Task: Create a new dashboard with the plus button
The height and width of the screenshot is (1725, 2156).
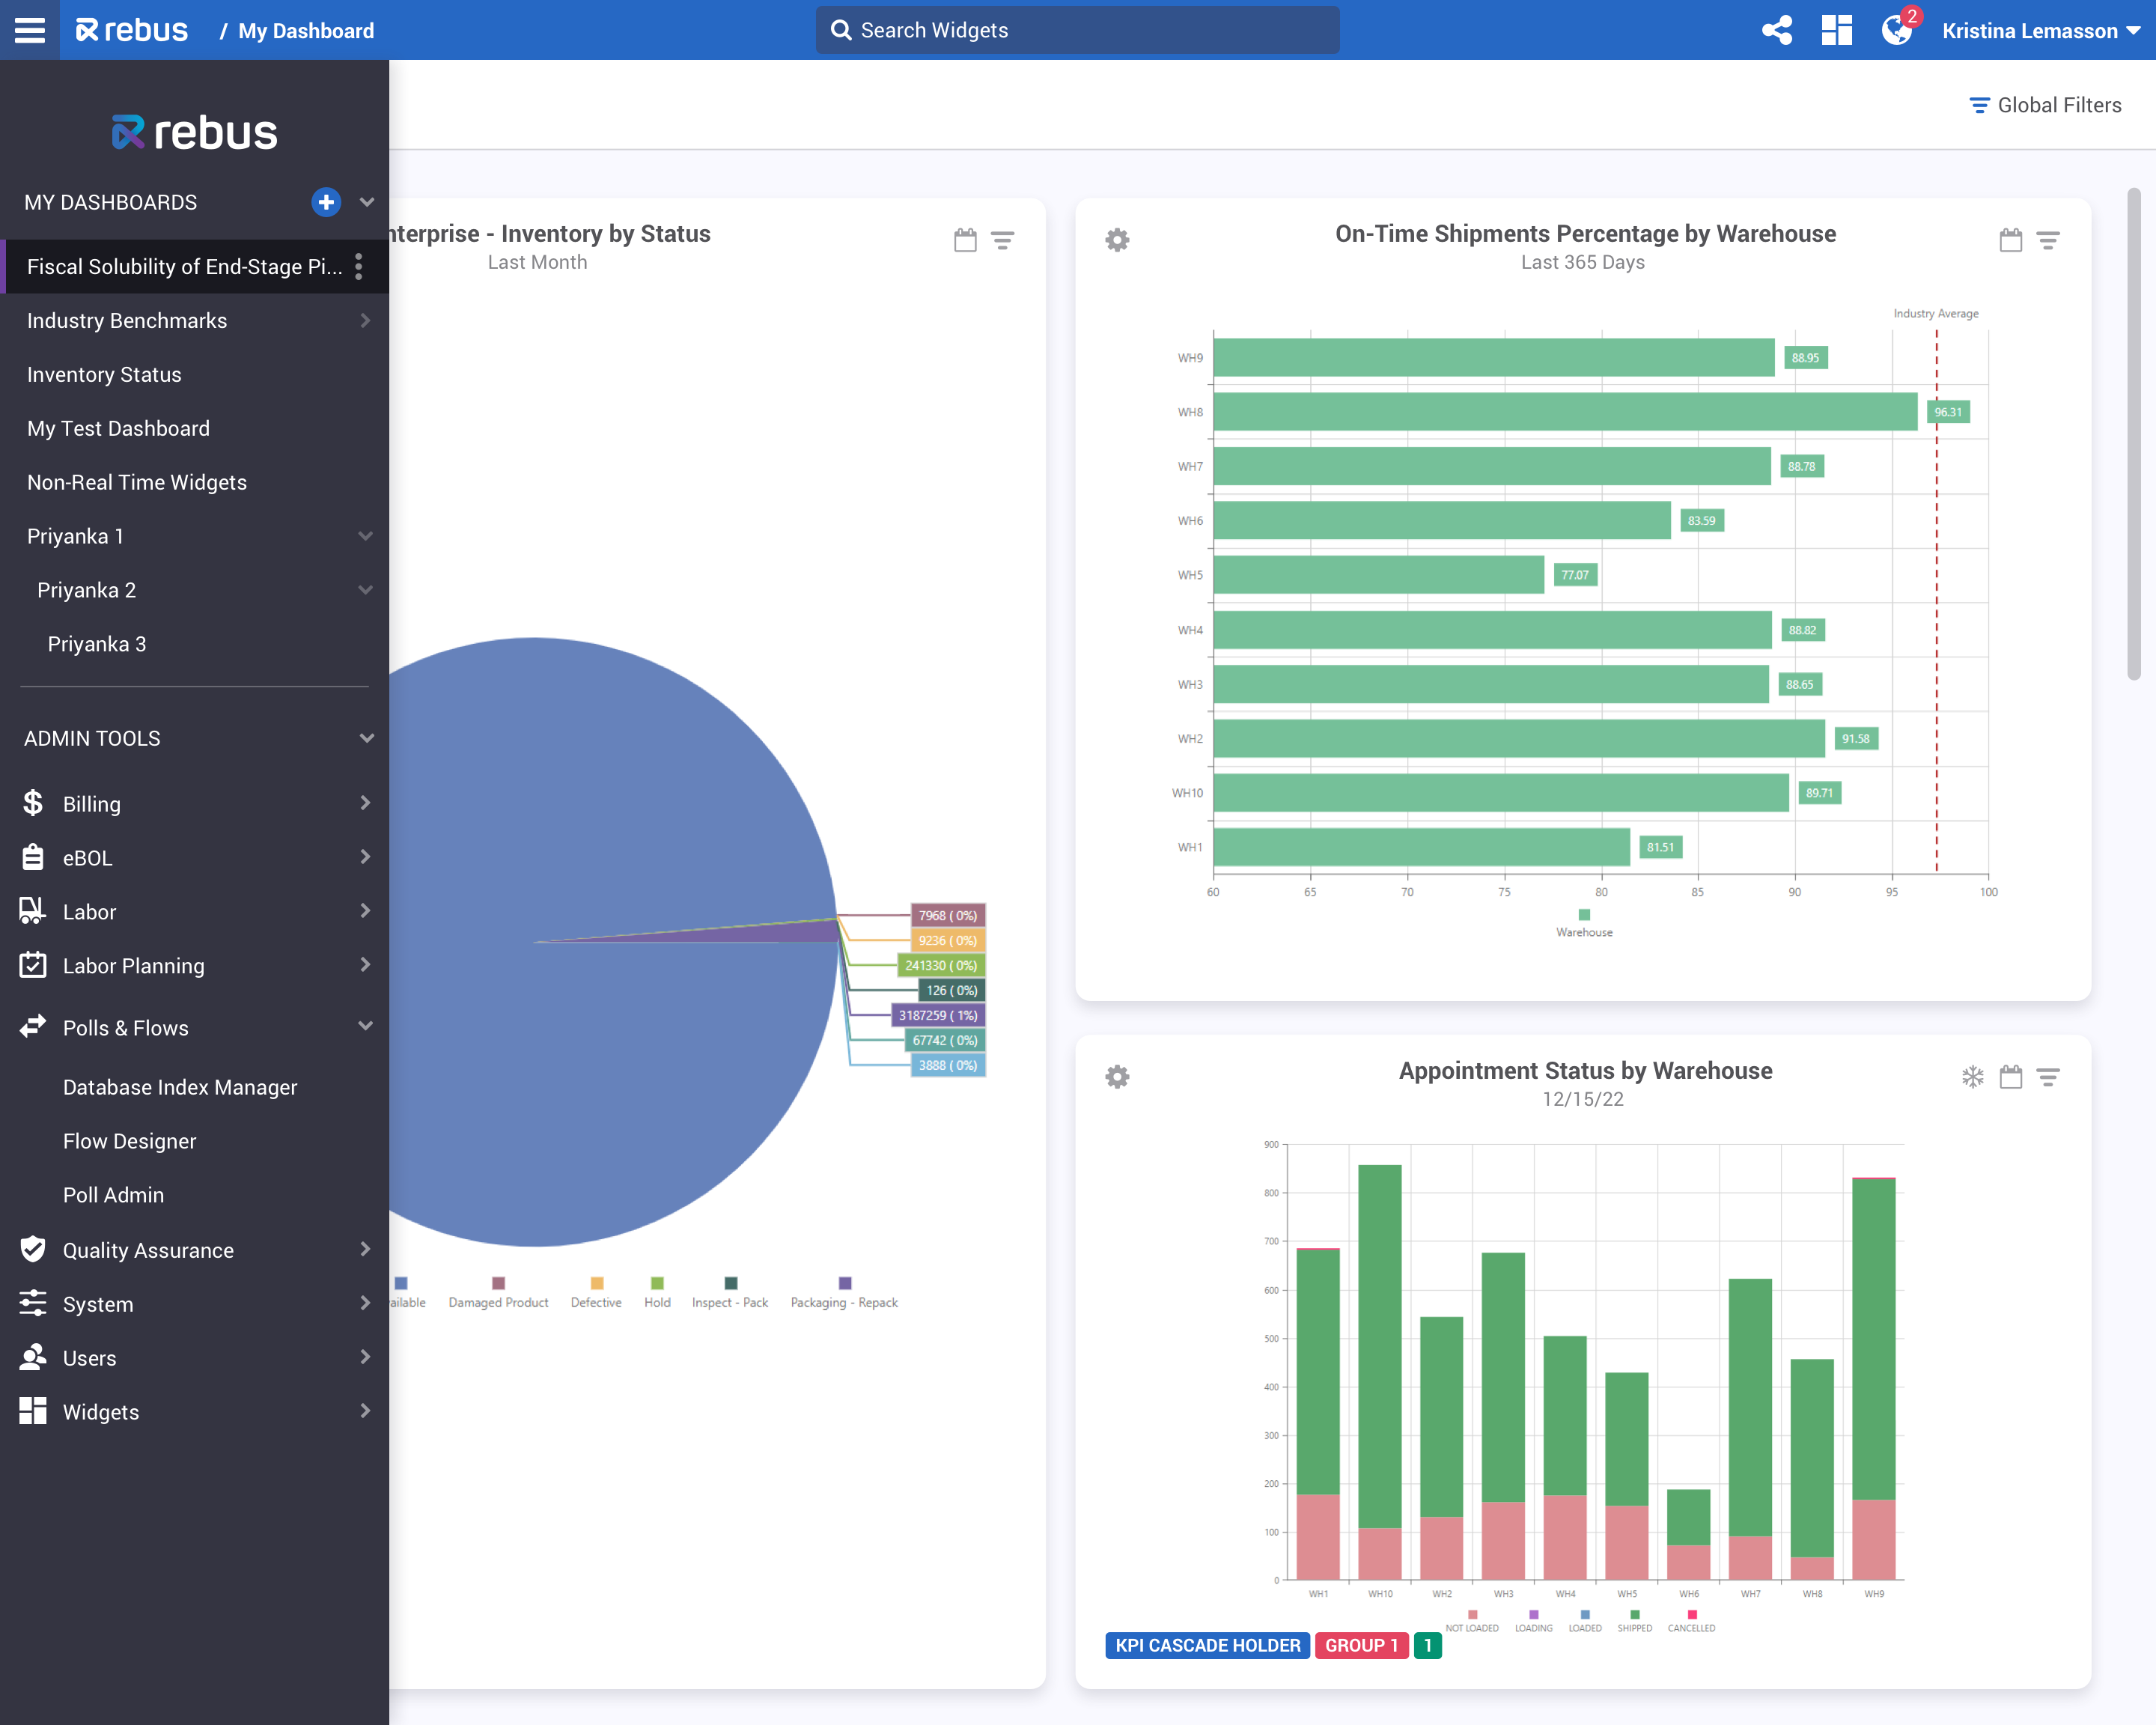Action: 326,202
